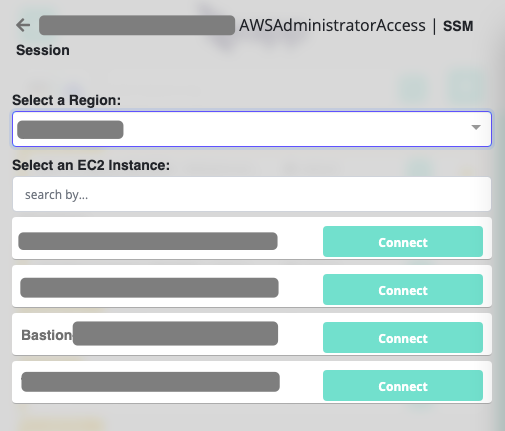The height and width of the screenshot is (431, 505).
Task: Select the Bastion instance name
Action: 149,334
